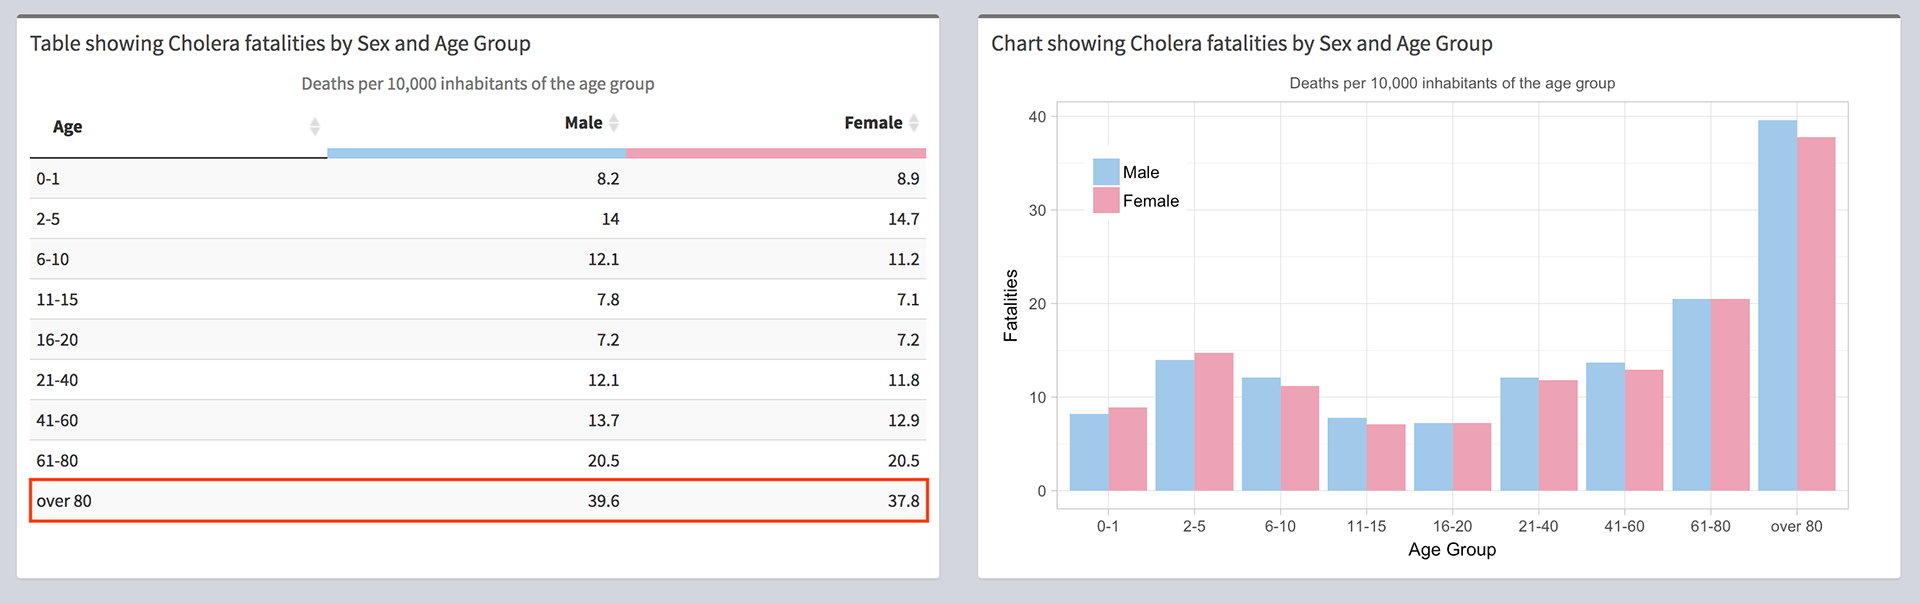Click the Female column header text

[873, 123]
